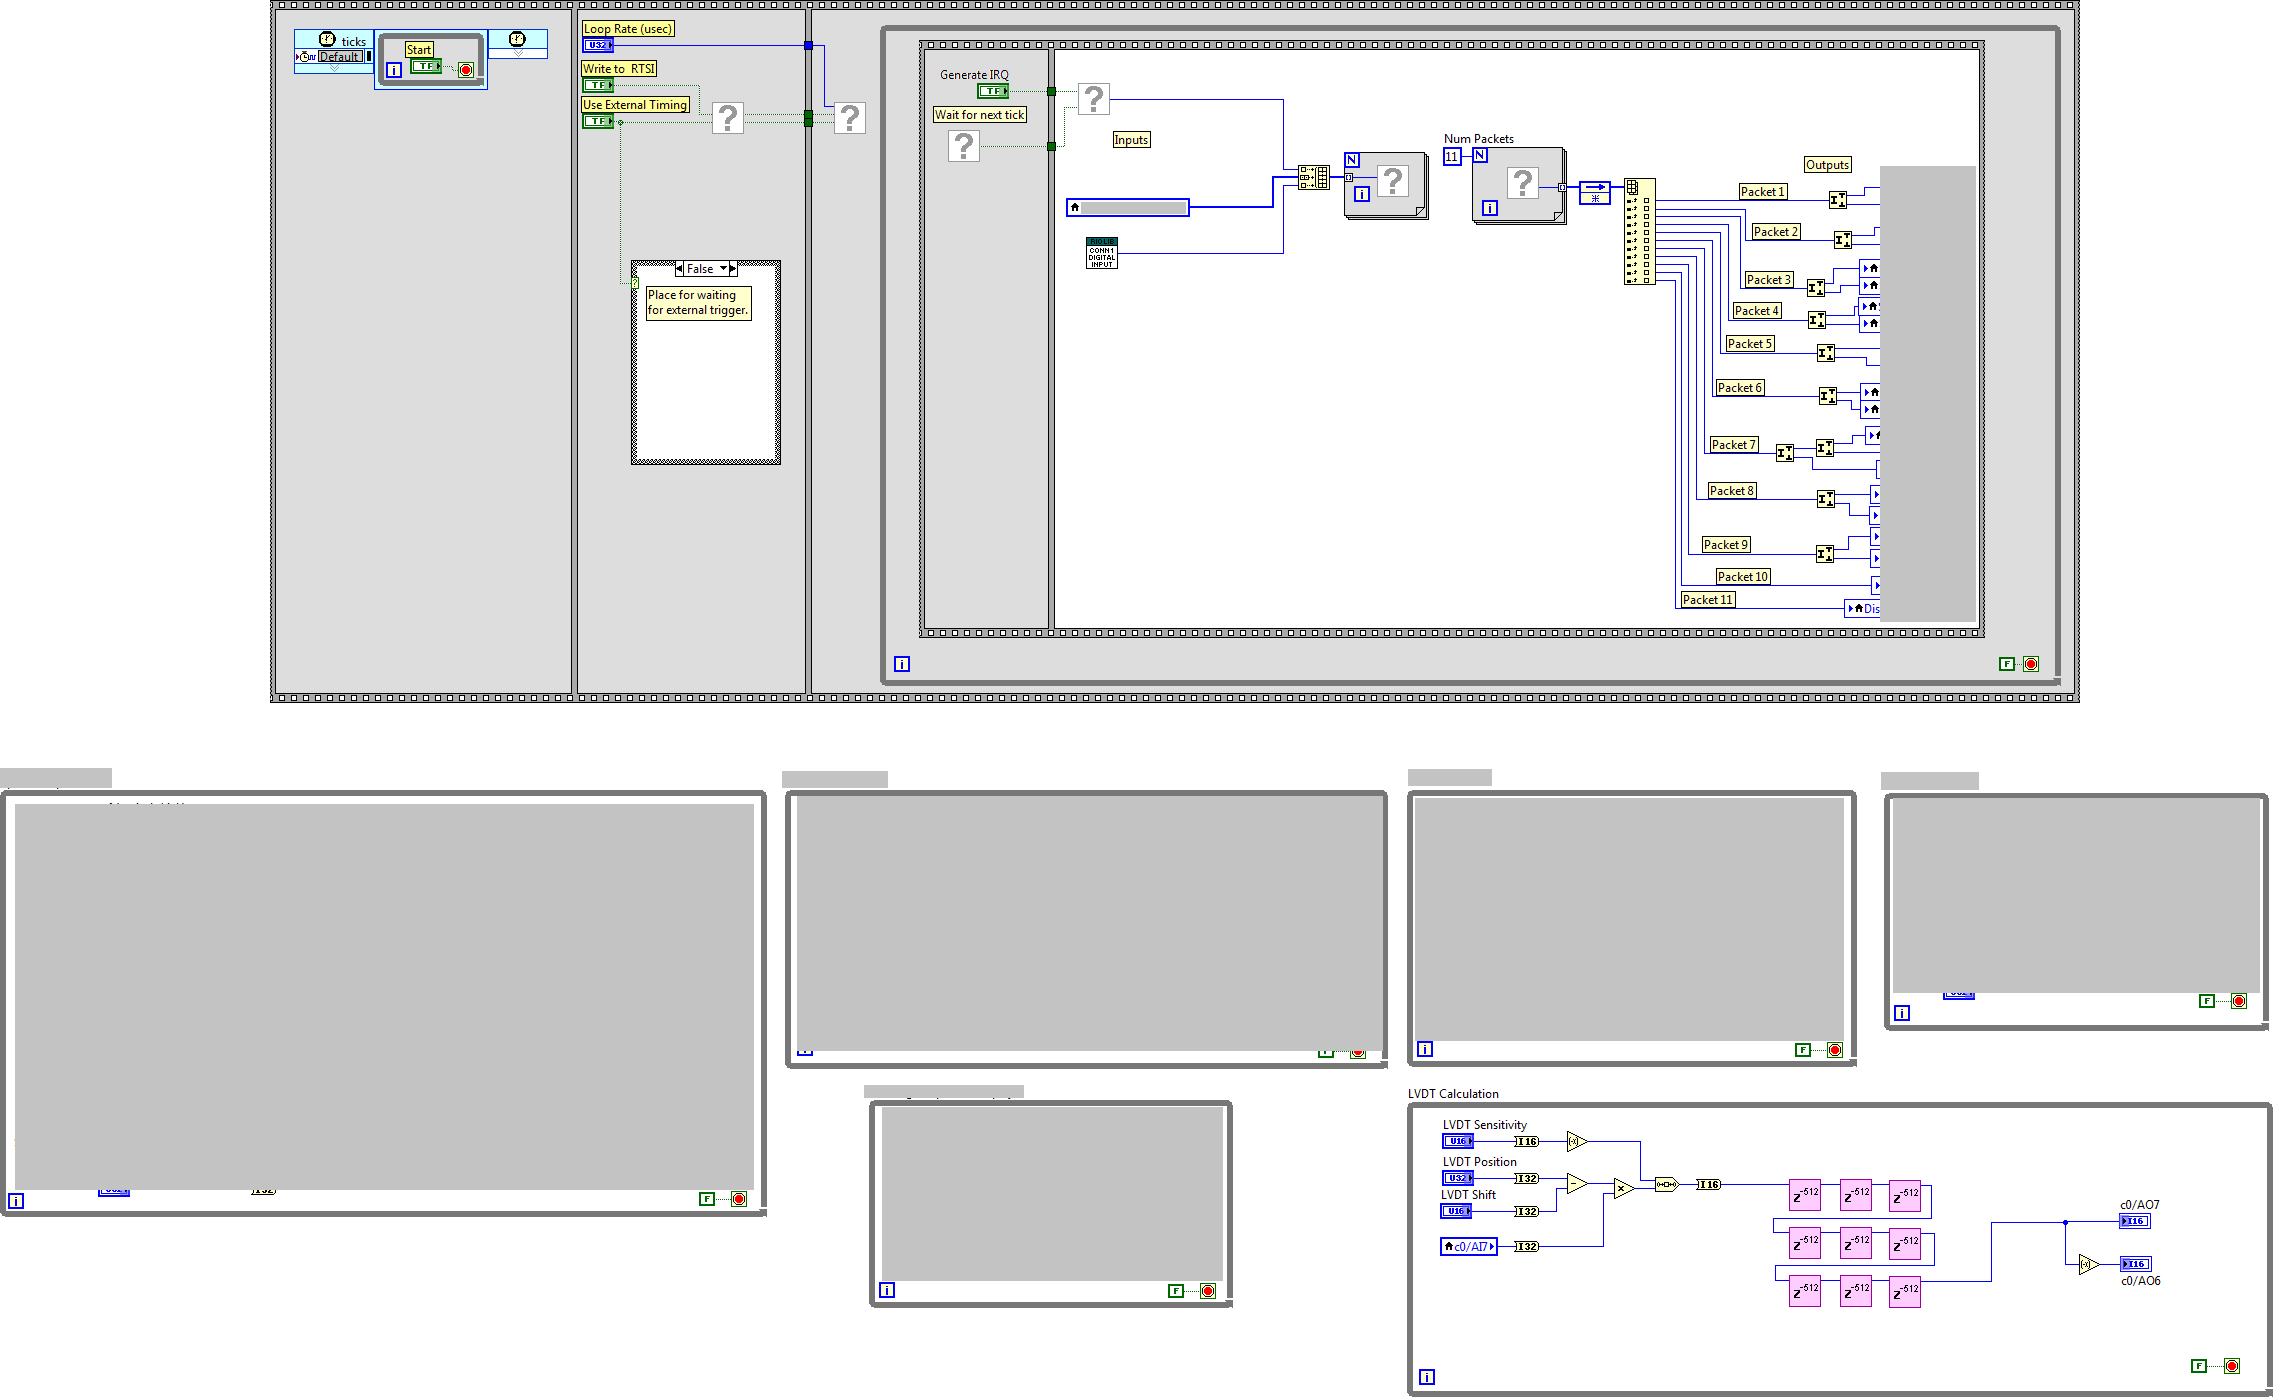The width and height of the screenshot is (2273, 1397).
Task: Click the last z-512 delay in bottom row
Action: (x=1905, y=1292)
